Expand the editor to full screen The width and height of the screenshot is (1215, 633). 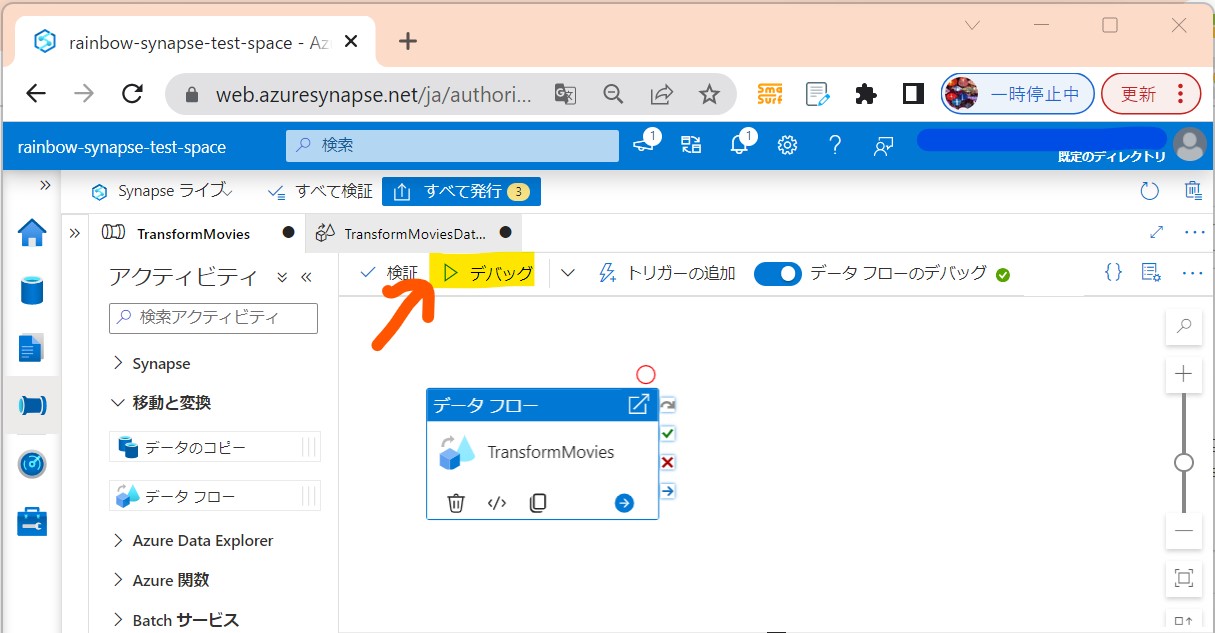tap(1157, 232)
